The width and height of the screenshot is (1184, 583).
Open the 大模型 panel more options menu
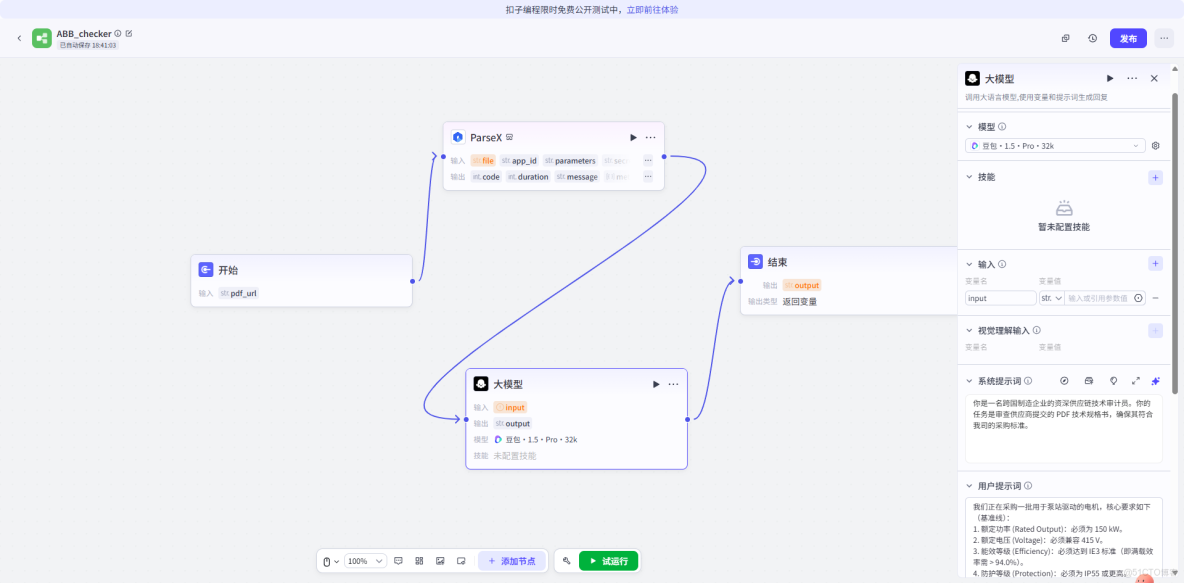pos(1132,78)
